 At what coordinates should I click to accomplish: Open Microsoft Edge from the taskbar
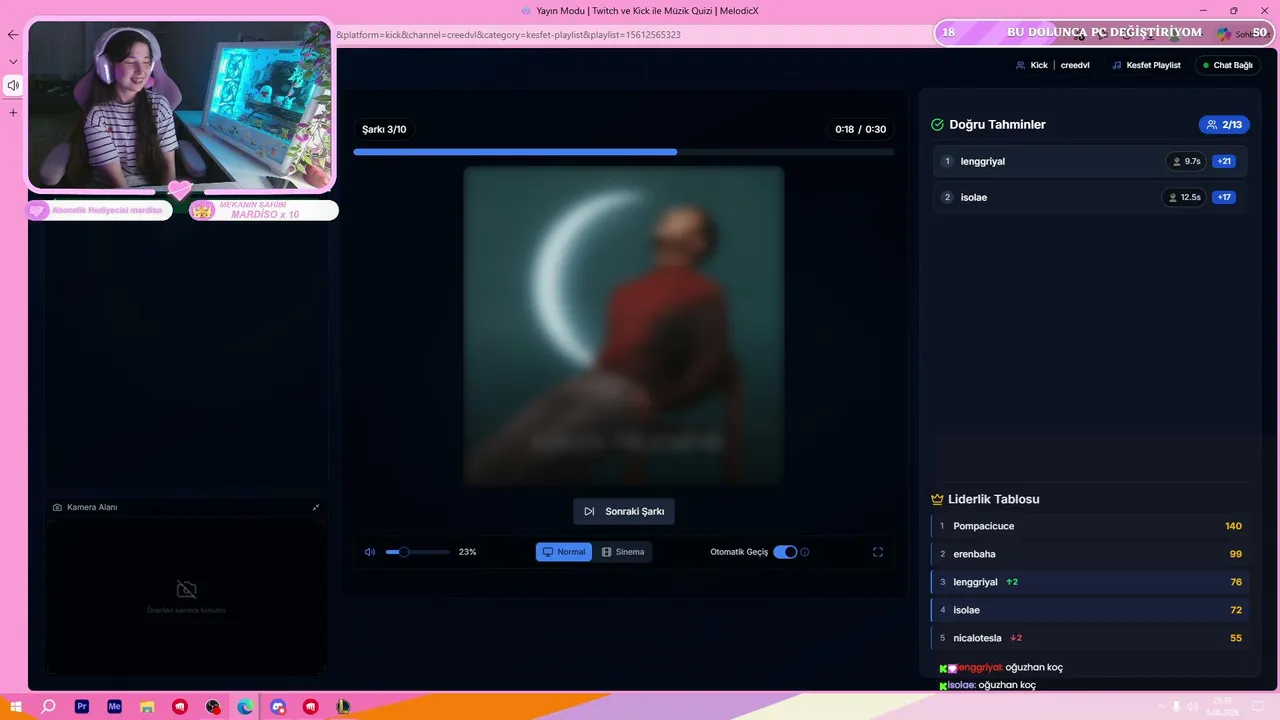[x=245, y=707]
